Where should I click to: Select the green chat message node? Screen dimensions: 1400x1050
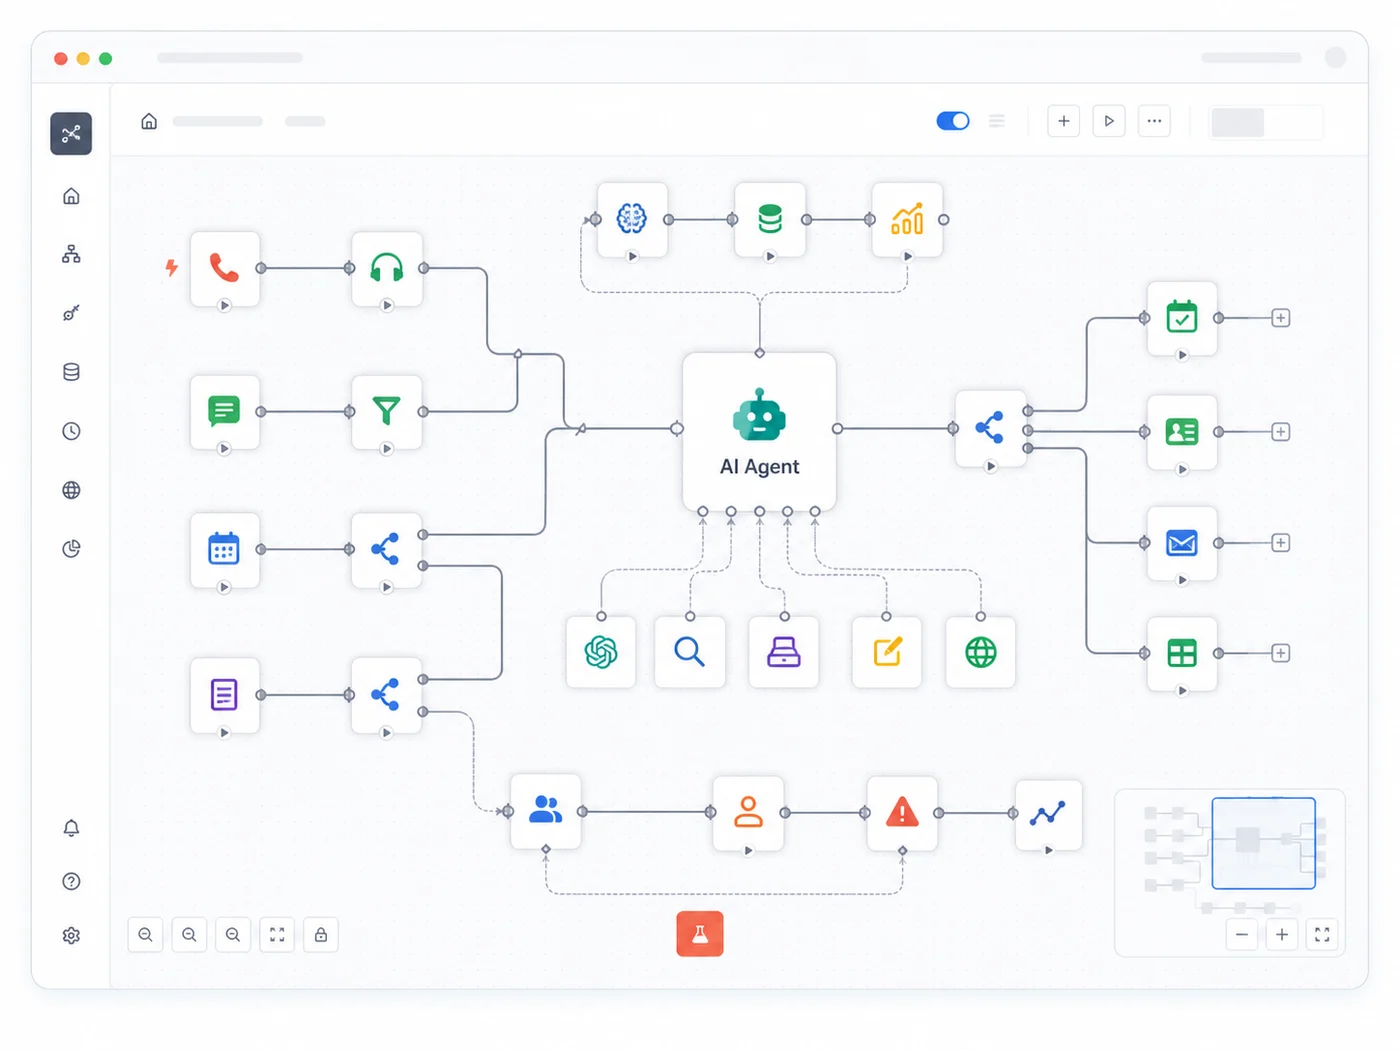(225, 411)
